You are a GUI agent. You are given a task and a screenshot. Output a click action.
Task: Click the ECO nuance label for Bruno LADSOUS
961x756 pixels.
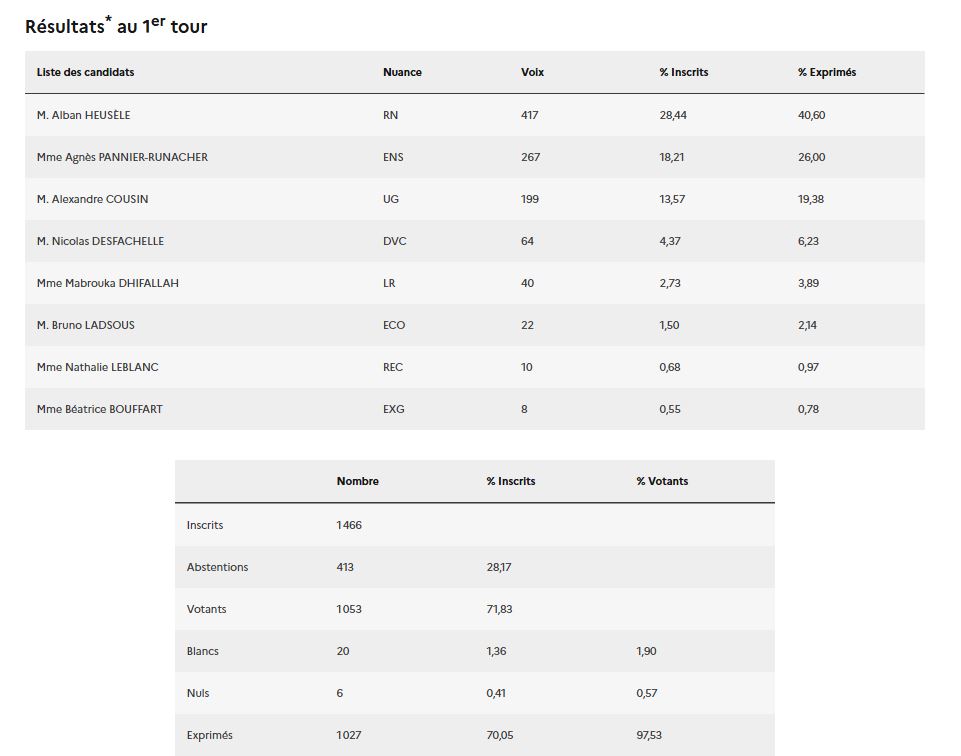point(393,325)
